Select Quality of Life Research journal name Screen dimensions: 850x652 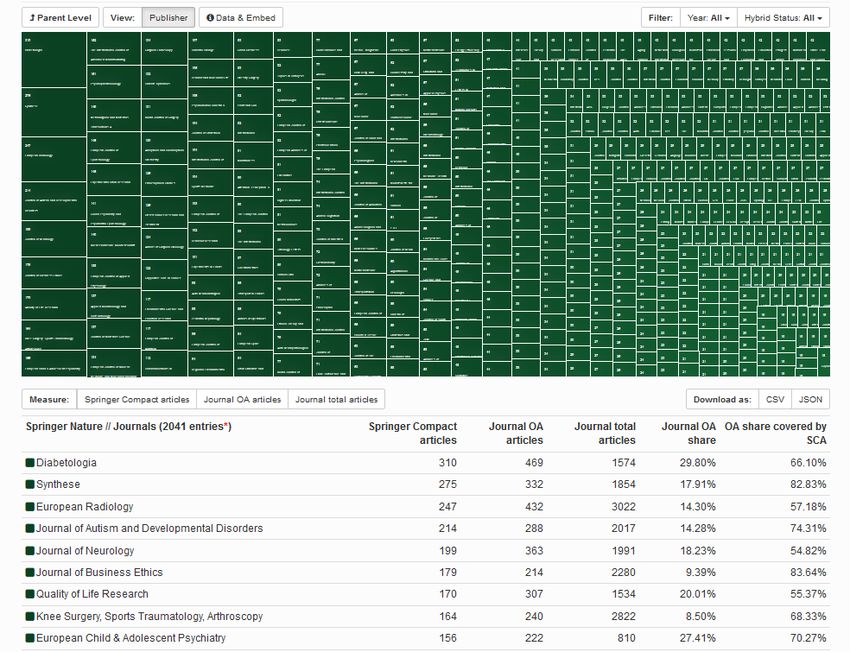[92, 594]
